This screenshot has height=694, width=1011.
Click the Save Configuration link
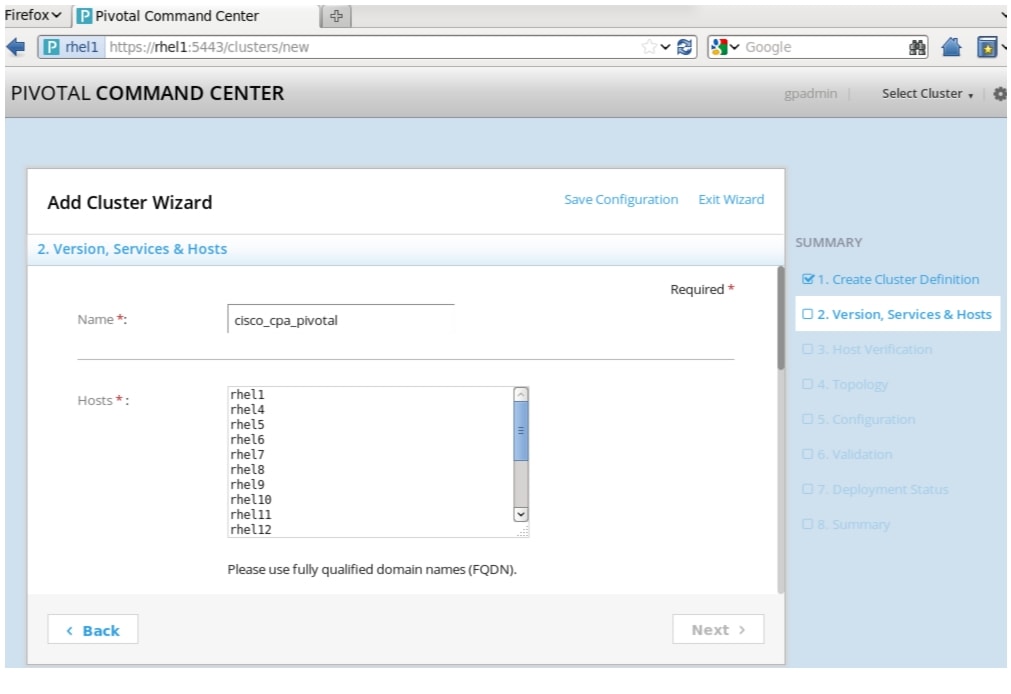[x=621, y=199]
